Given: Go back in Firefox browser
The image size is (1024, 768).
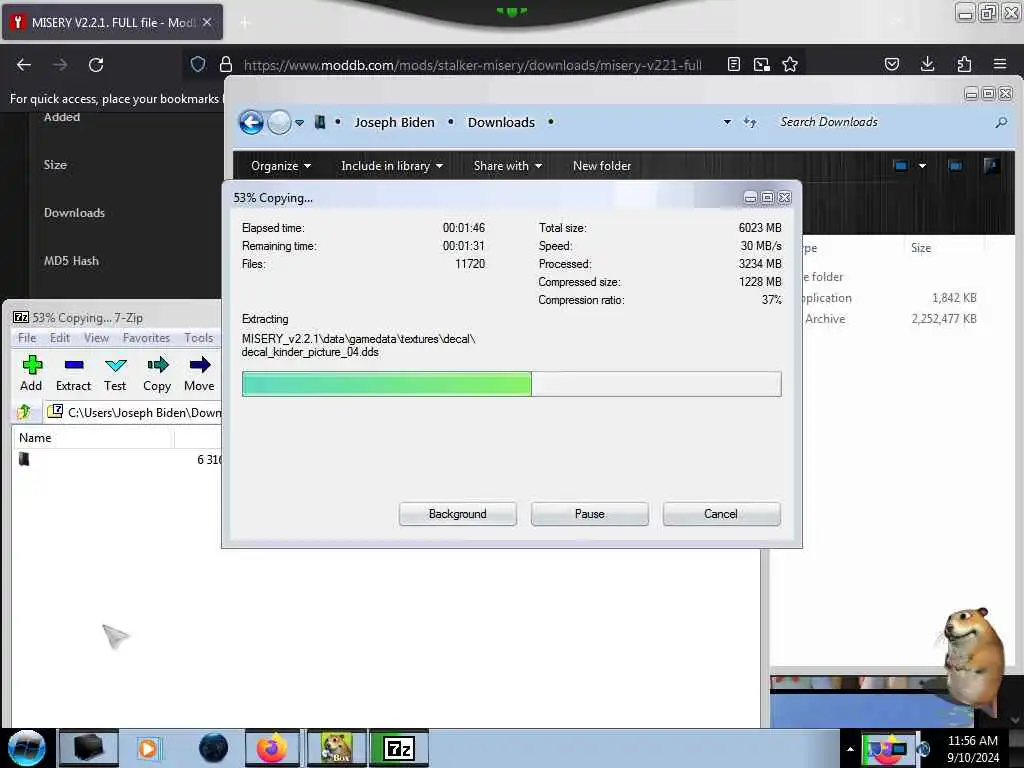Looking at the screenshot, I should (x=24, y=65).
